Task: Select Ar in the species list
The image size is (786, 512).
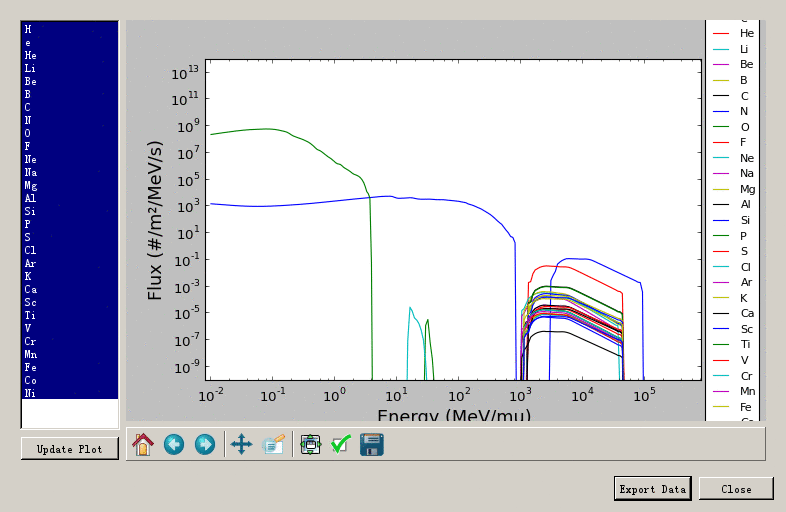Action: pyautogui.click(x=70, y=263)
